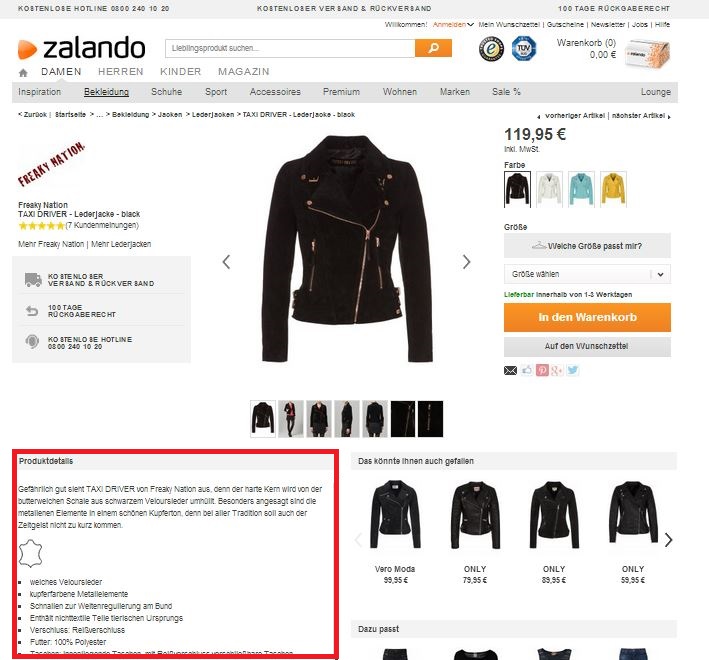This screenshot has width=709, height=660.
Task: Show next product image arrow
Action: [466, 262]
